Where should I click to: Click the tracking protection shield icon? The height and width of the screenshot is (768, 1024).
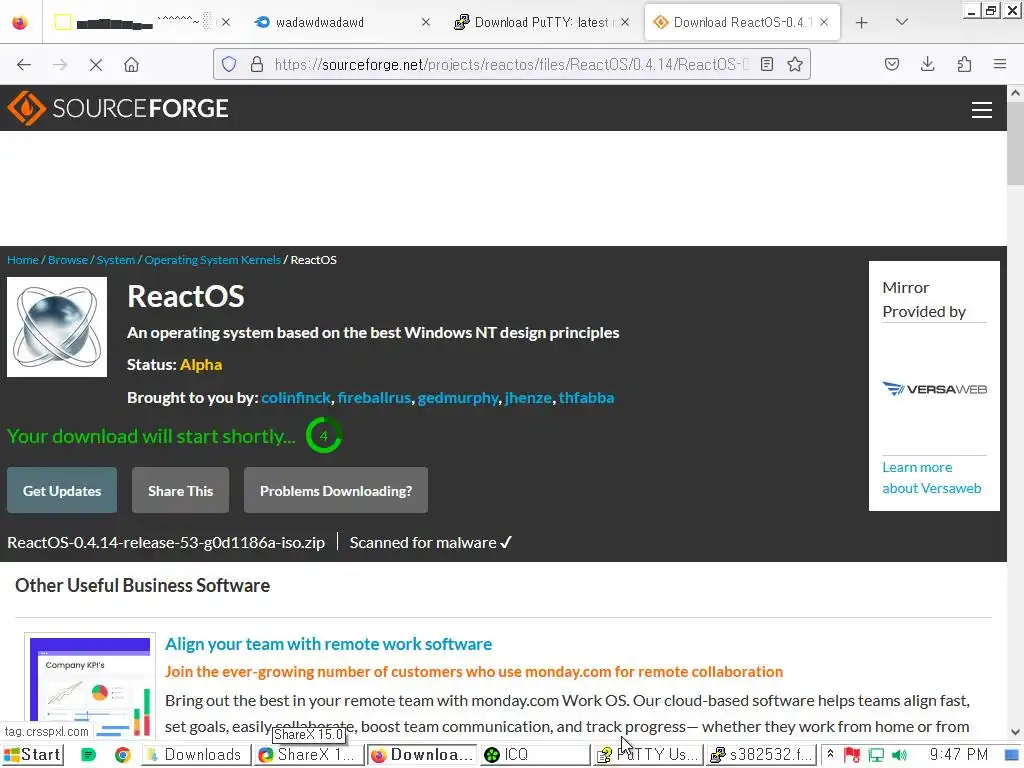[229, 64]
